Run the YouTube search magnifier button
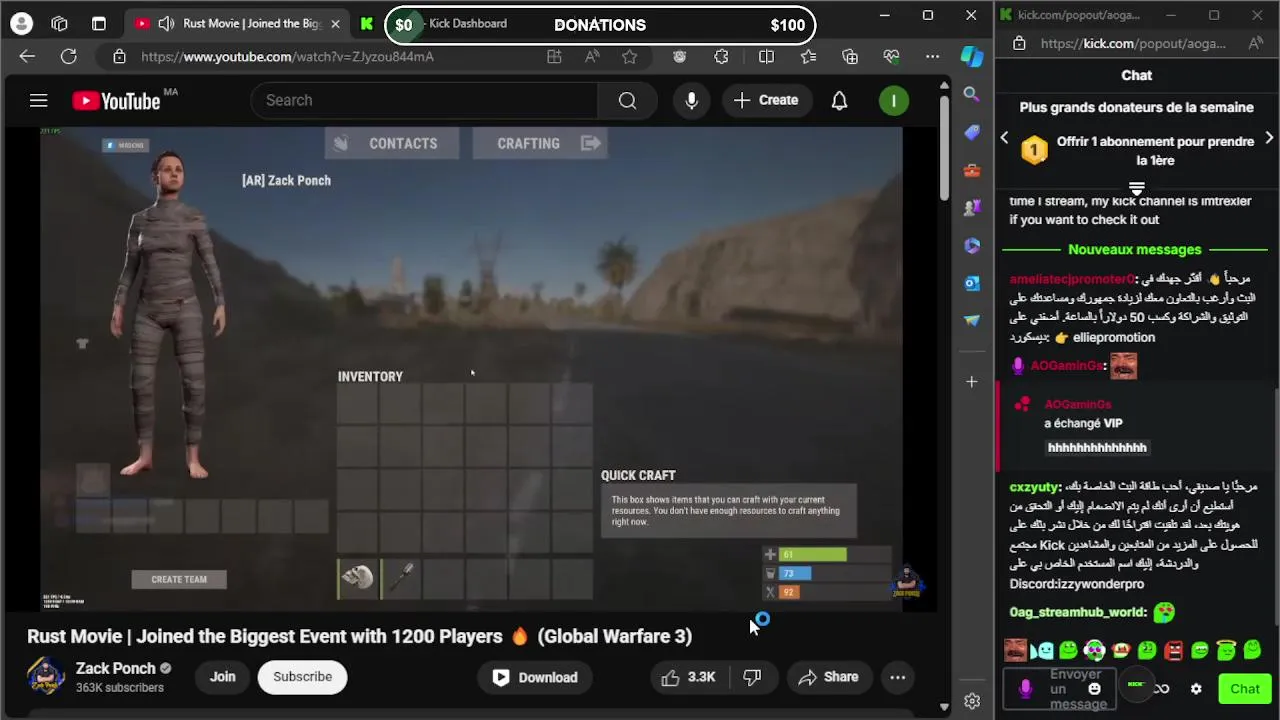 pos(627,100)
